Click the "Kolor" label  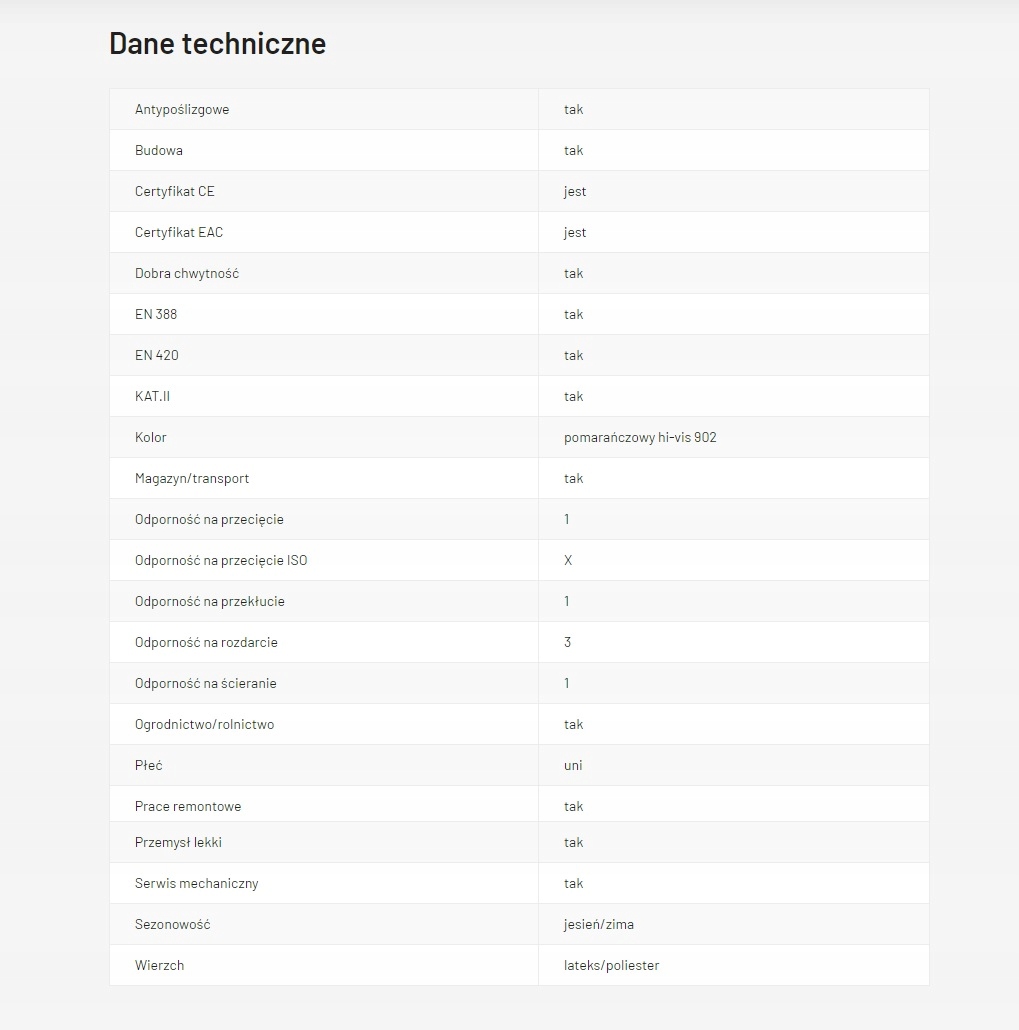pos(151,437)
